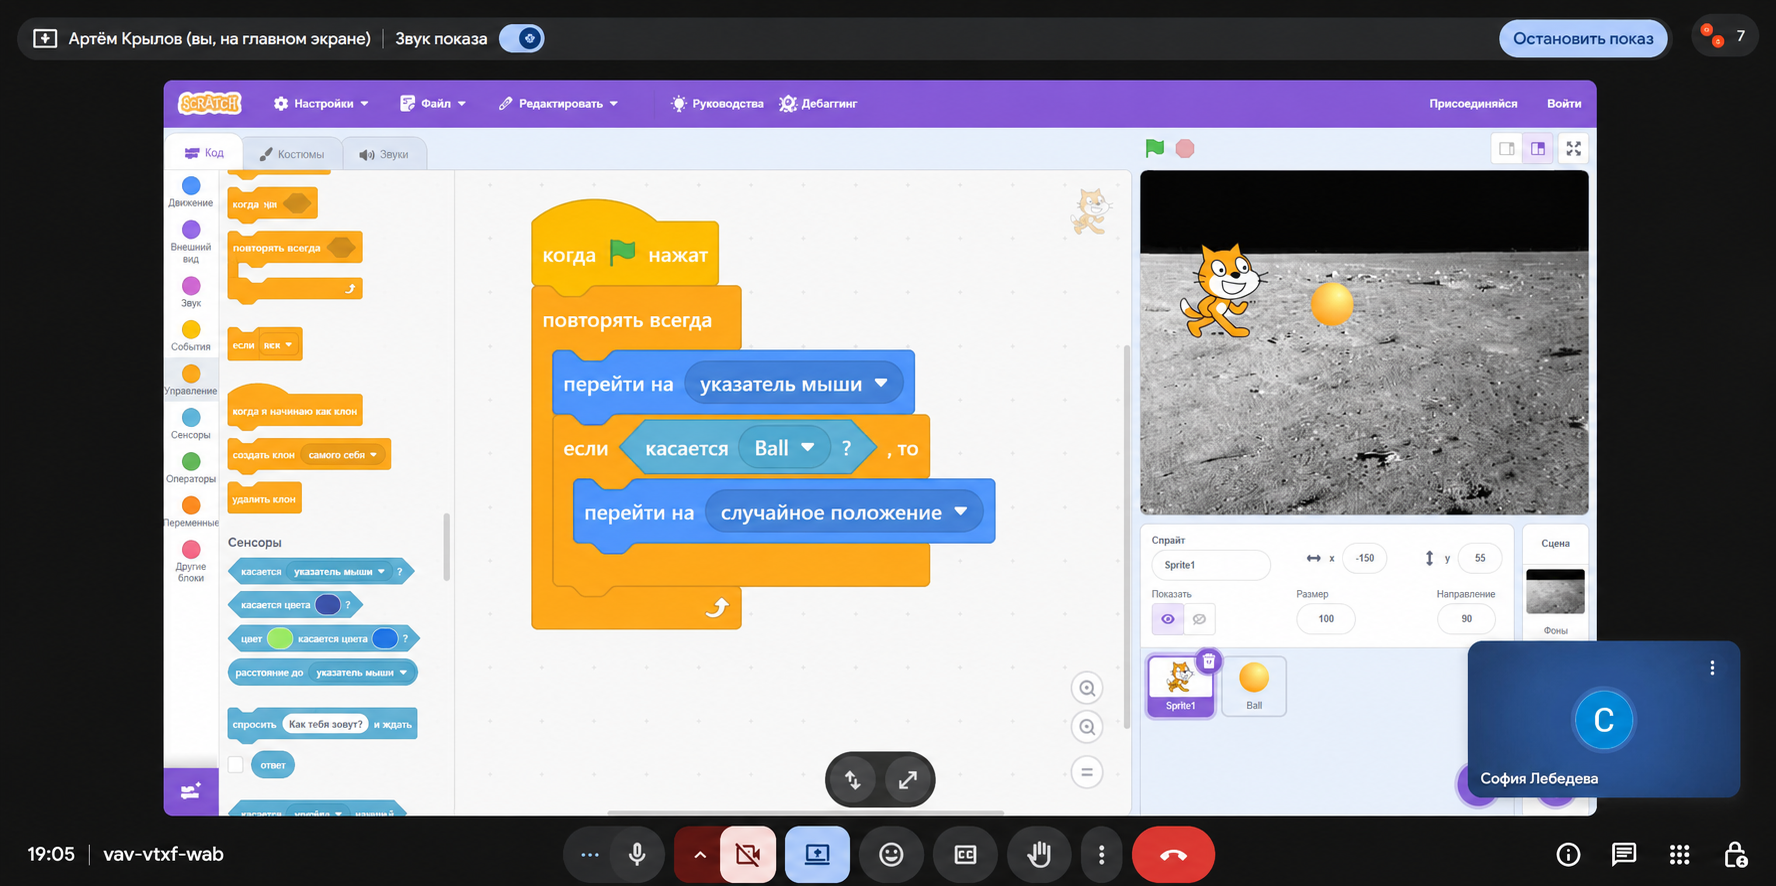
Task: Hide the sprite with the crossed eye button
Action: [1199, 619]
